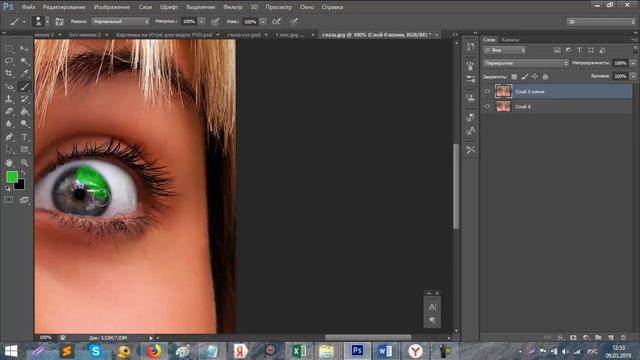Open the brush panel toggle in options bar

[59, 22]
